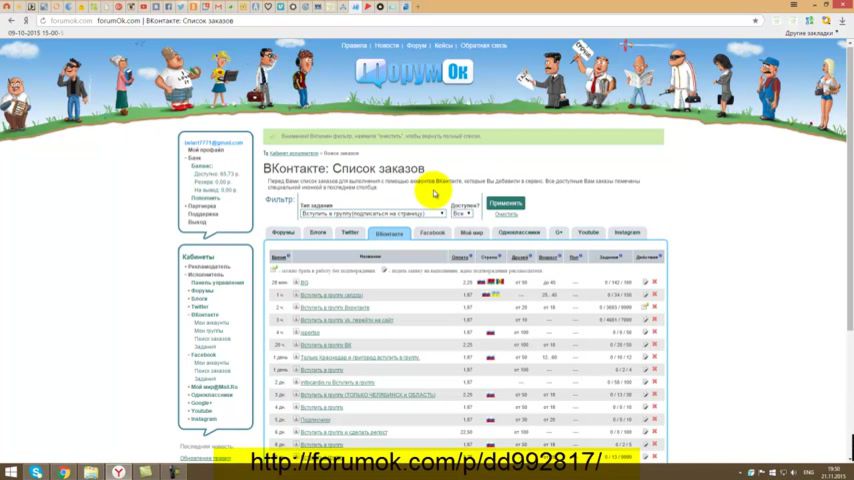This screenshot has width=854, height=480.
Task: Switch to the G+ tab
Action: pos(559,233)
